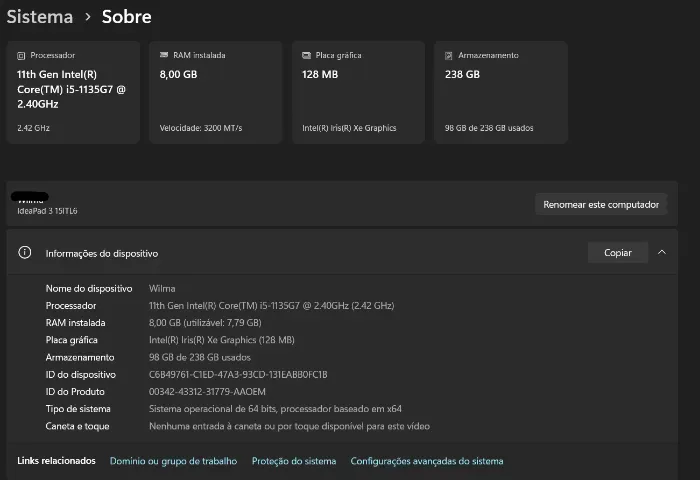Click the storage drive icon beside Armazenamento
700x480 pixels.
pyautogui.click(x=449, y=56)
